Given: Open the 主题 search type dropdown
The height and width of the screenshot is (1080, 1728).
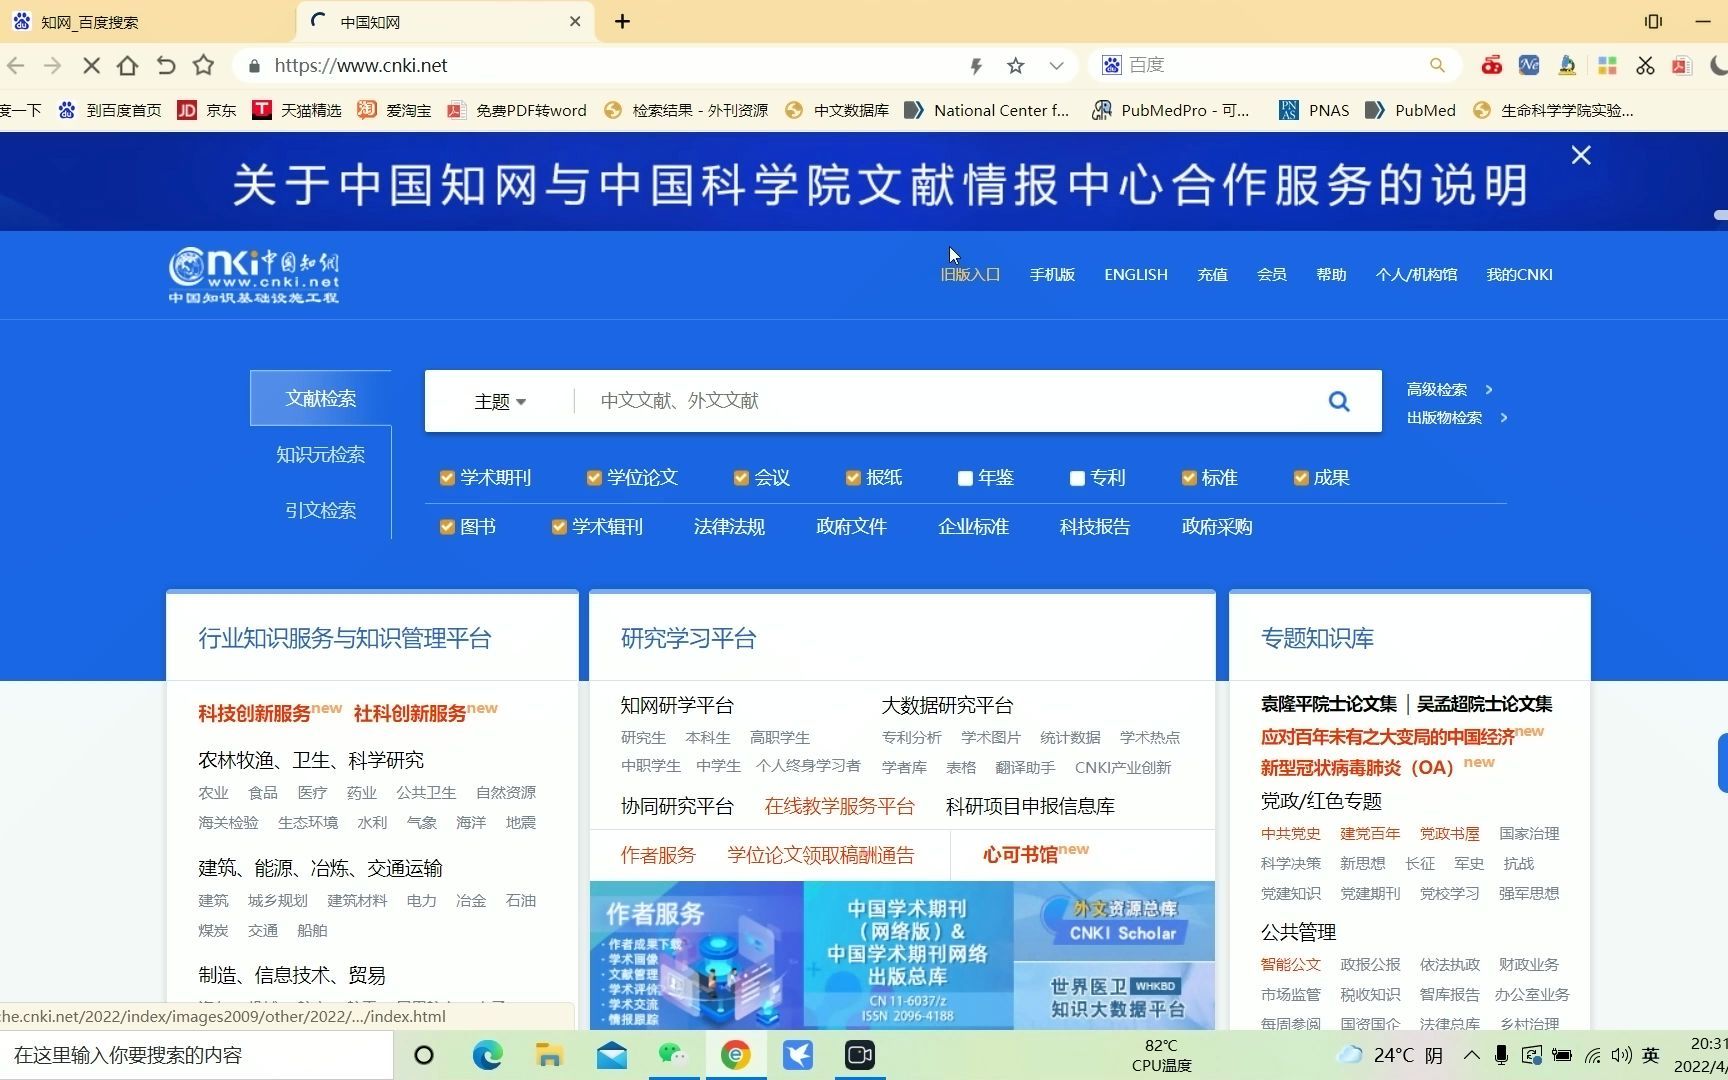Looking at the screenshot, I should coord(500,401).
